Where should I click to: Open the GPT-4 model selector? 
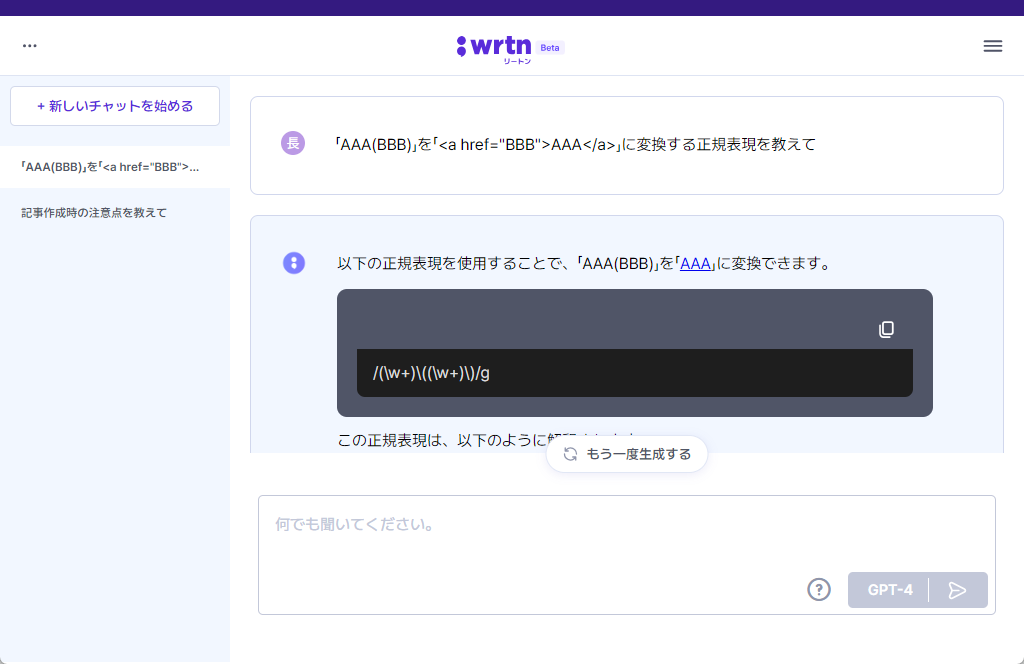891,590
